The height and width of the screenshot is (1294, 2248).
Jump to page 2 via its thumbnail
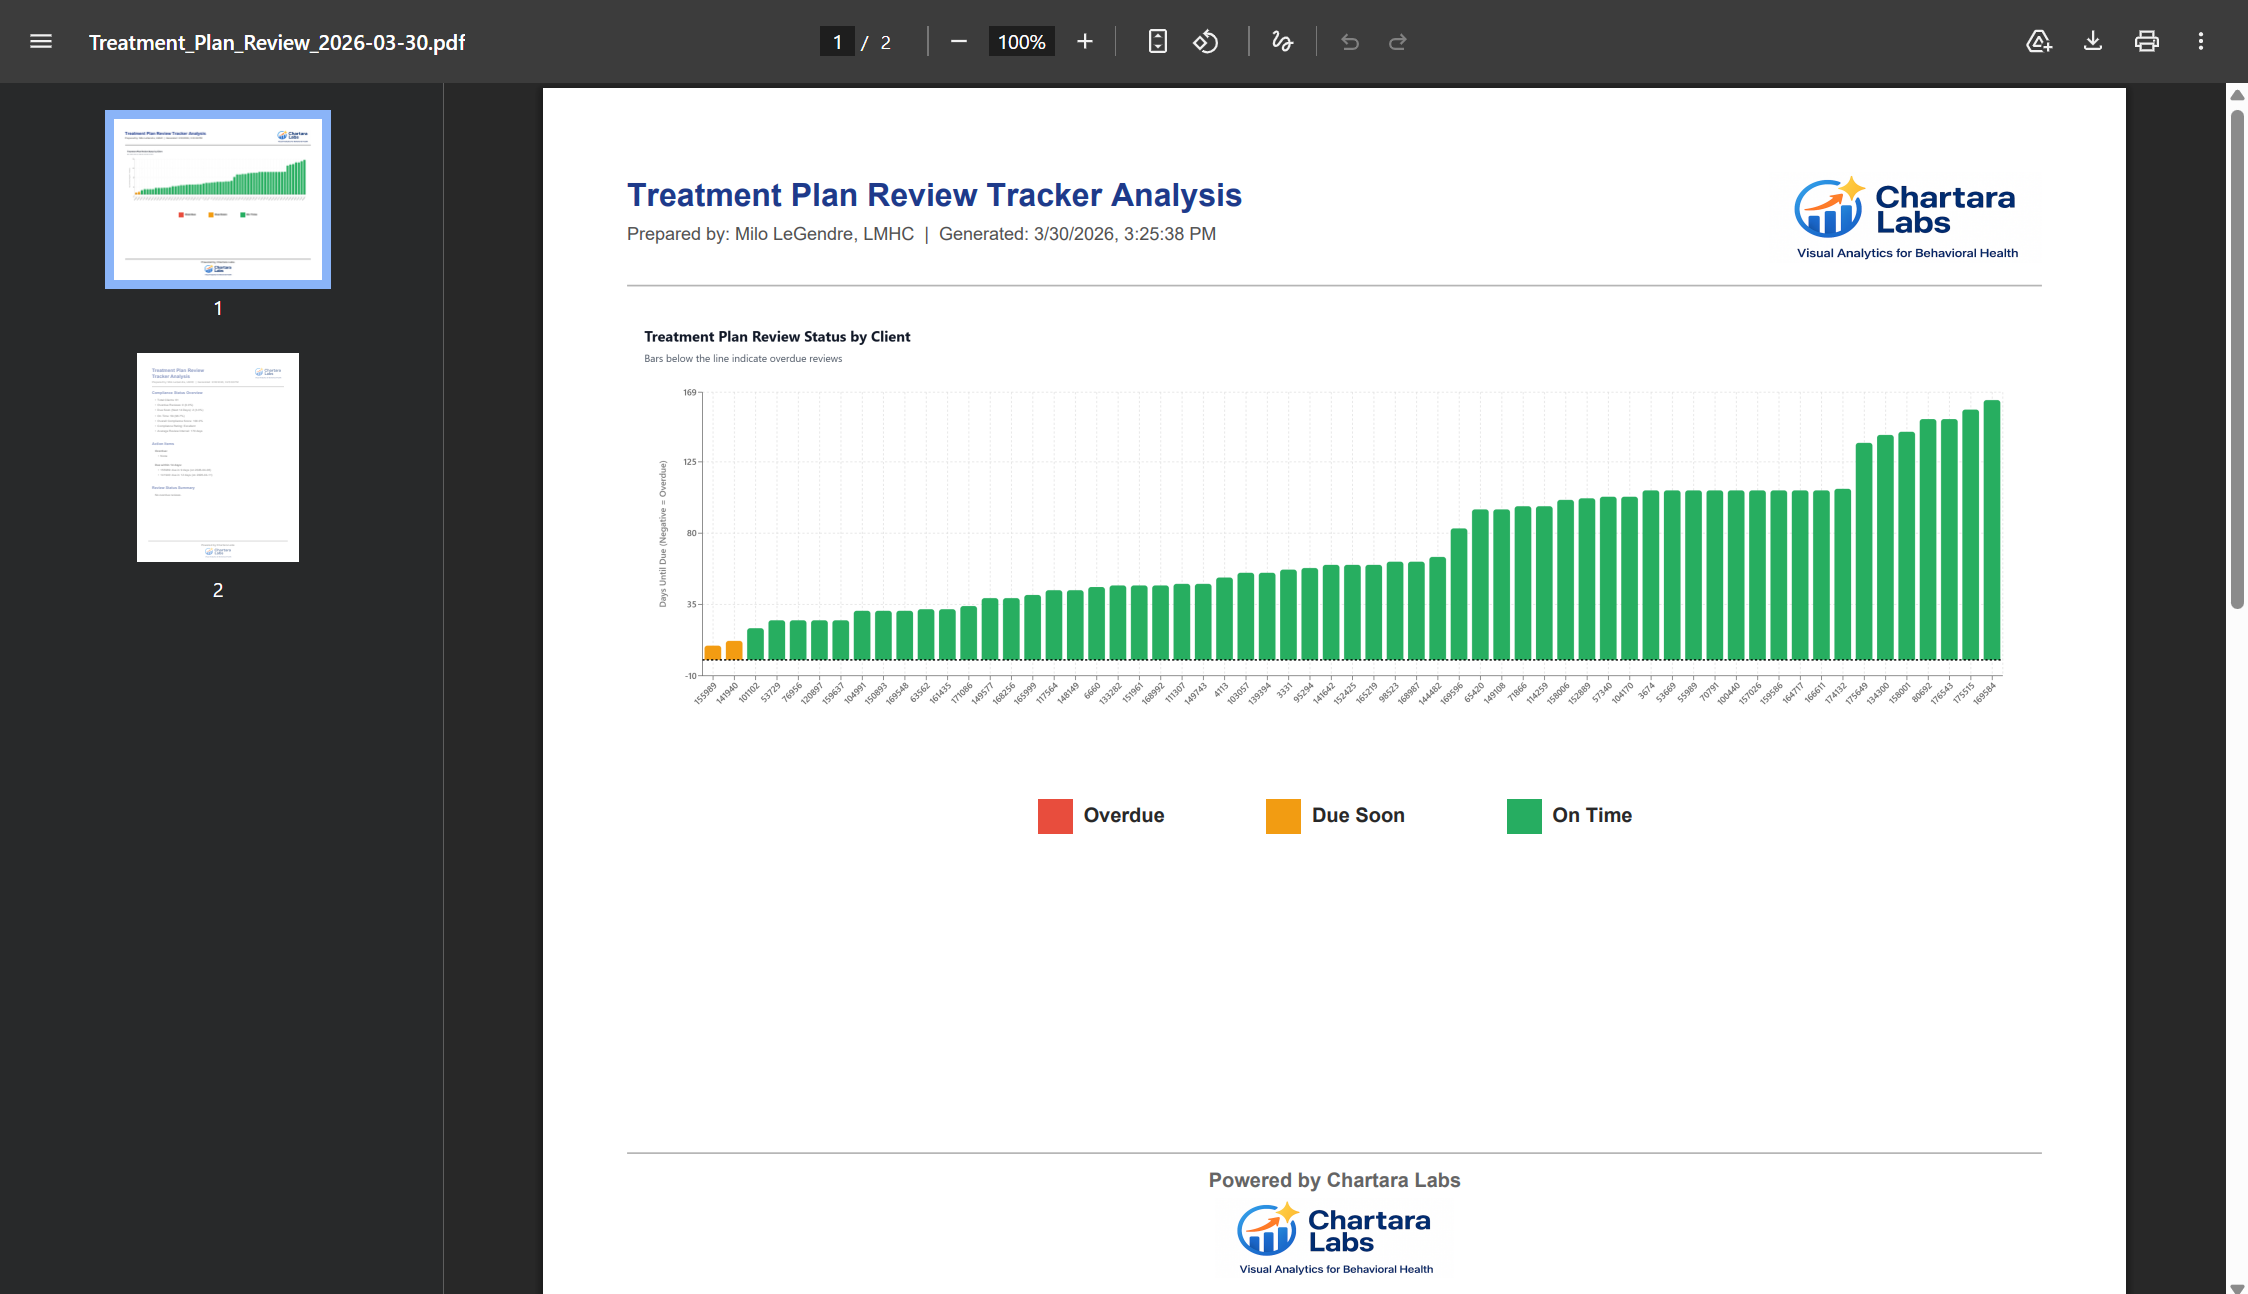coord(217,456)
